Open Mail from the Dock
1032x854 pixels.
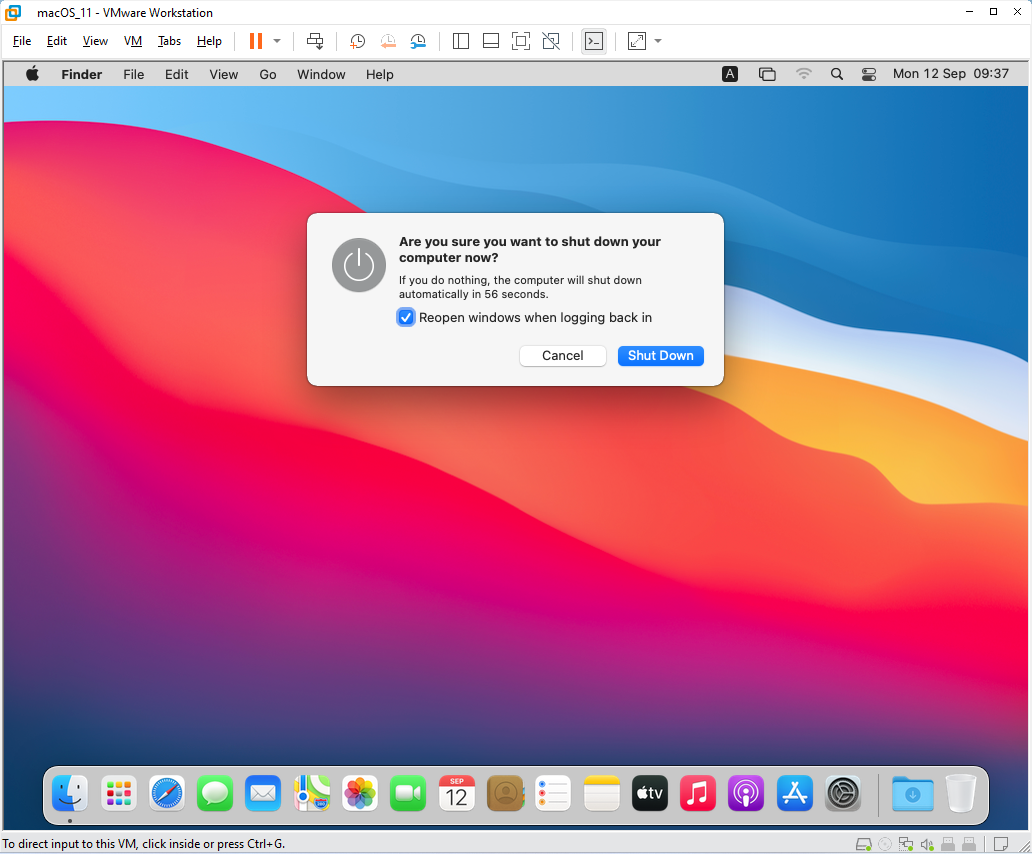coord(263,793)
